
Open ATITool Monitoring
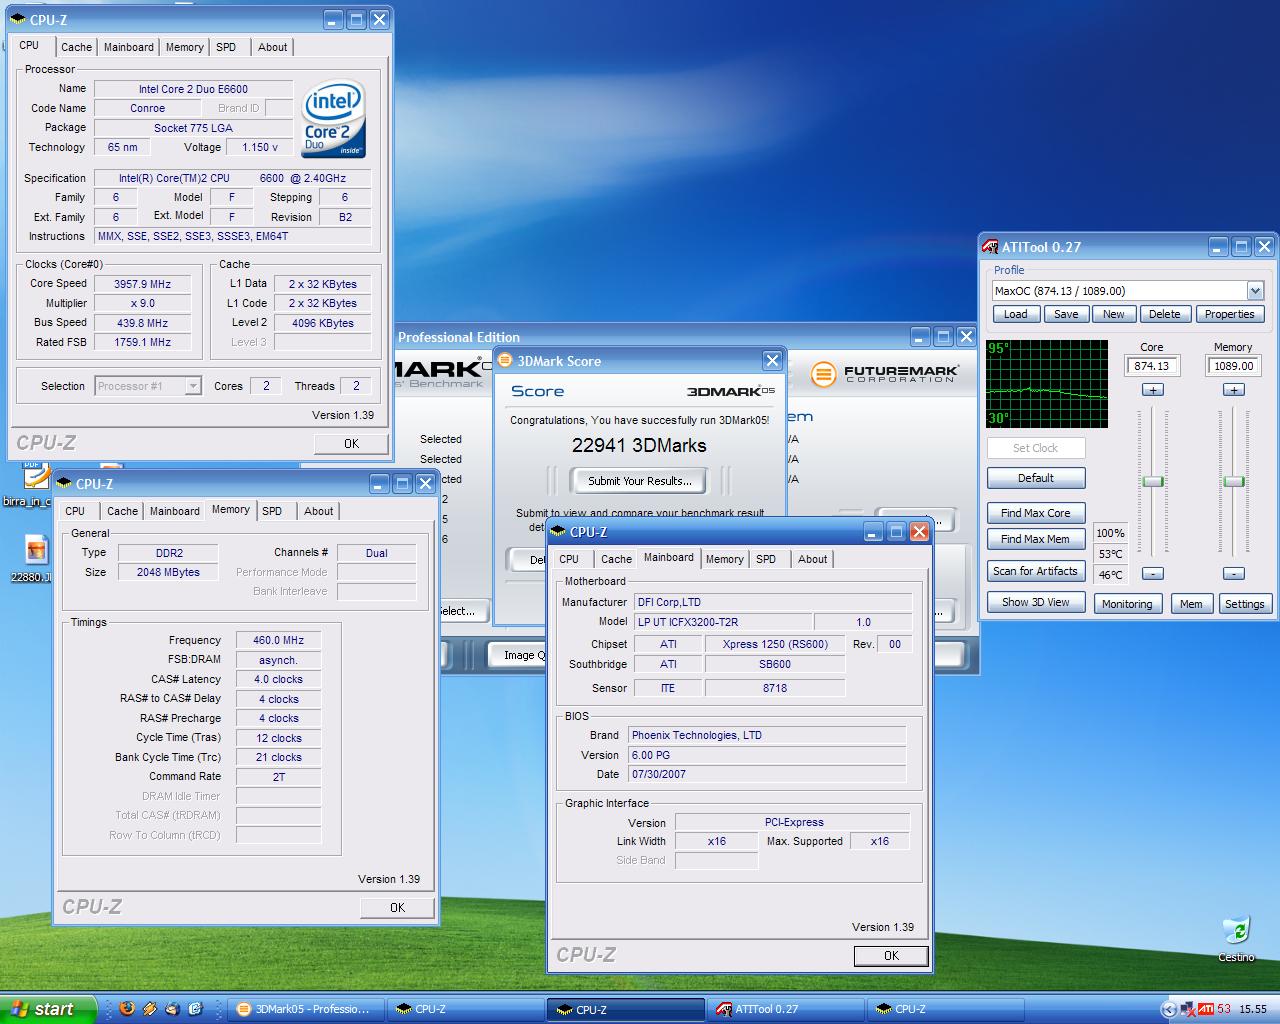1127,604
